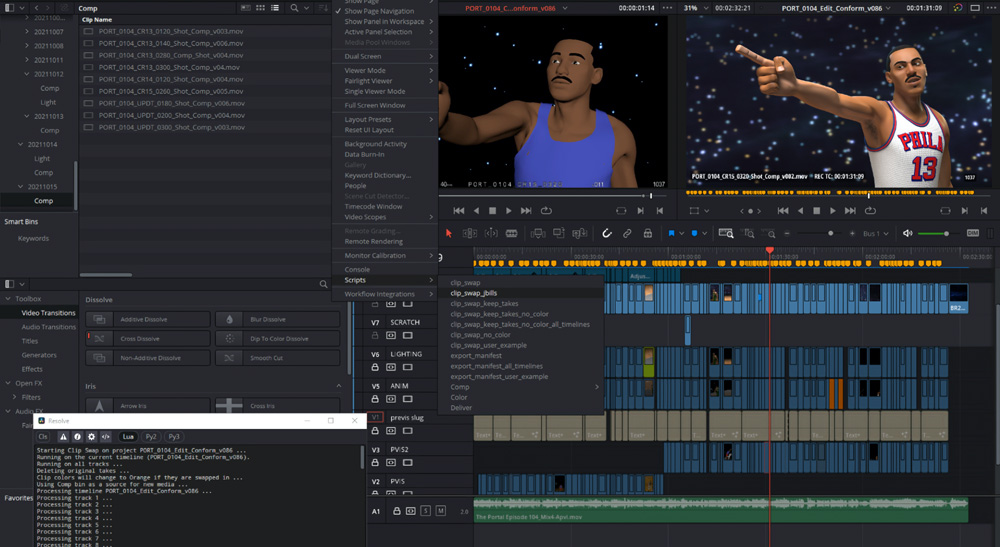This screenshot has height=547, width=1000.
Task: Open Layout Presets submenu
Action: (x=385, y=119)
